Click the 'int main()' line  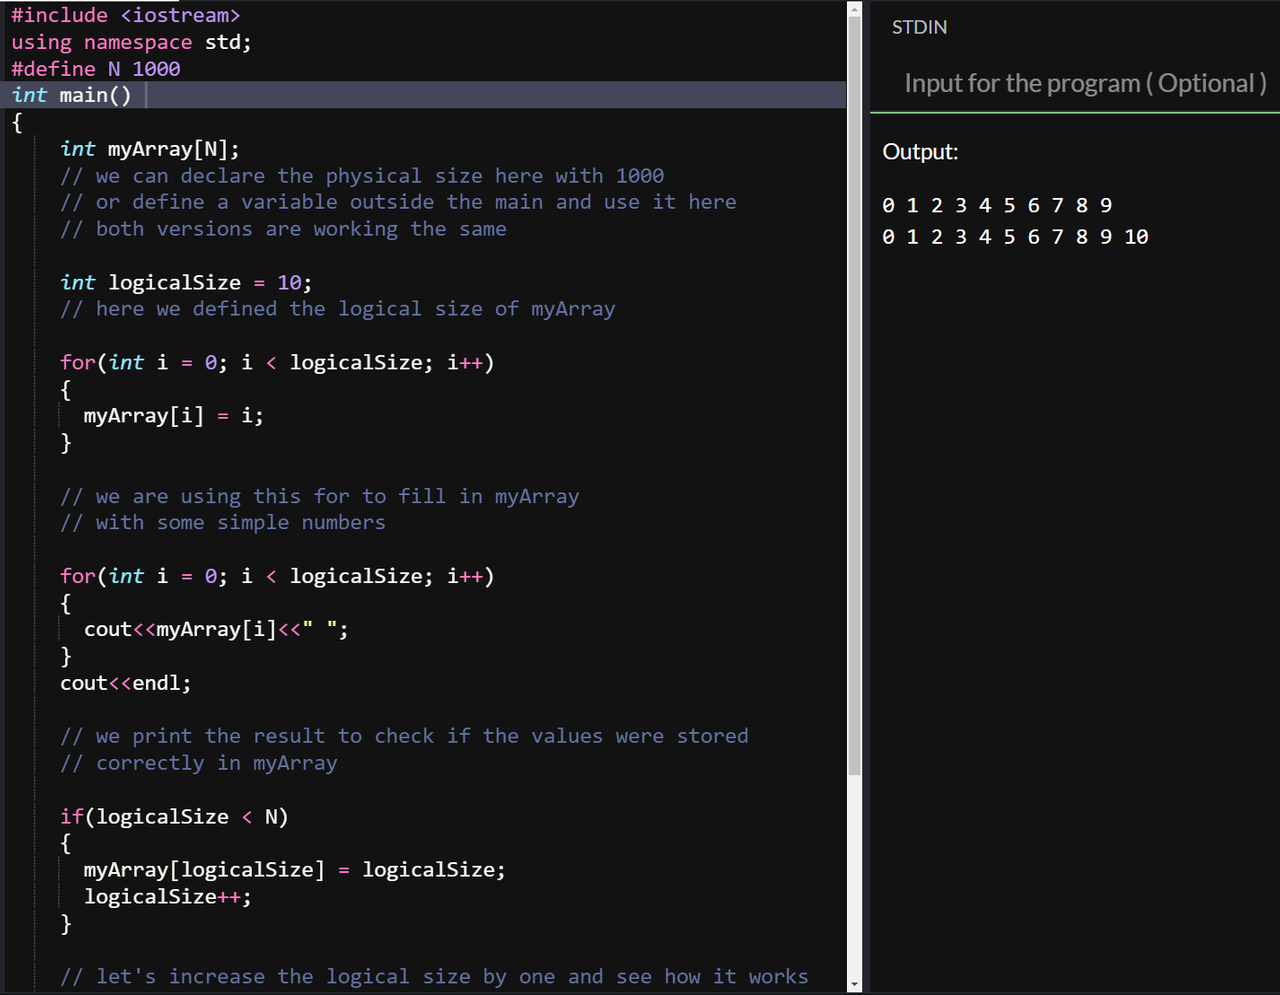tap(71, 95)
